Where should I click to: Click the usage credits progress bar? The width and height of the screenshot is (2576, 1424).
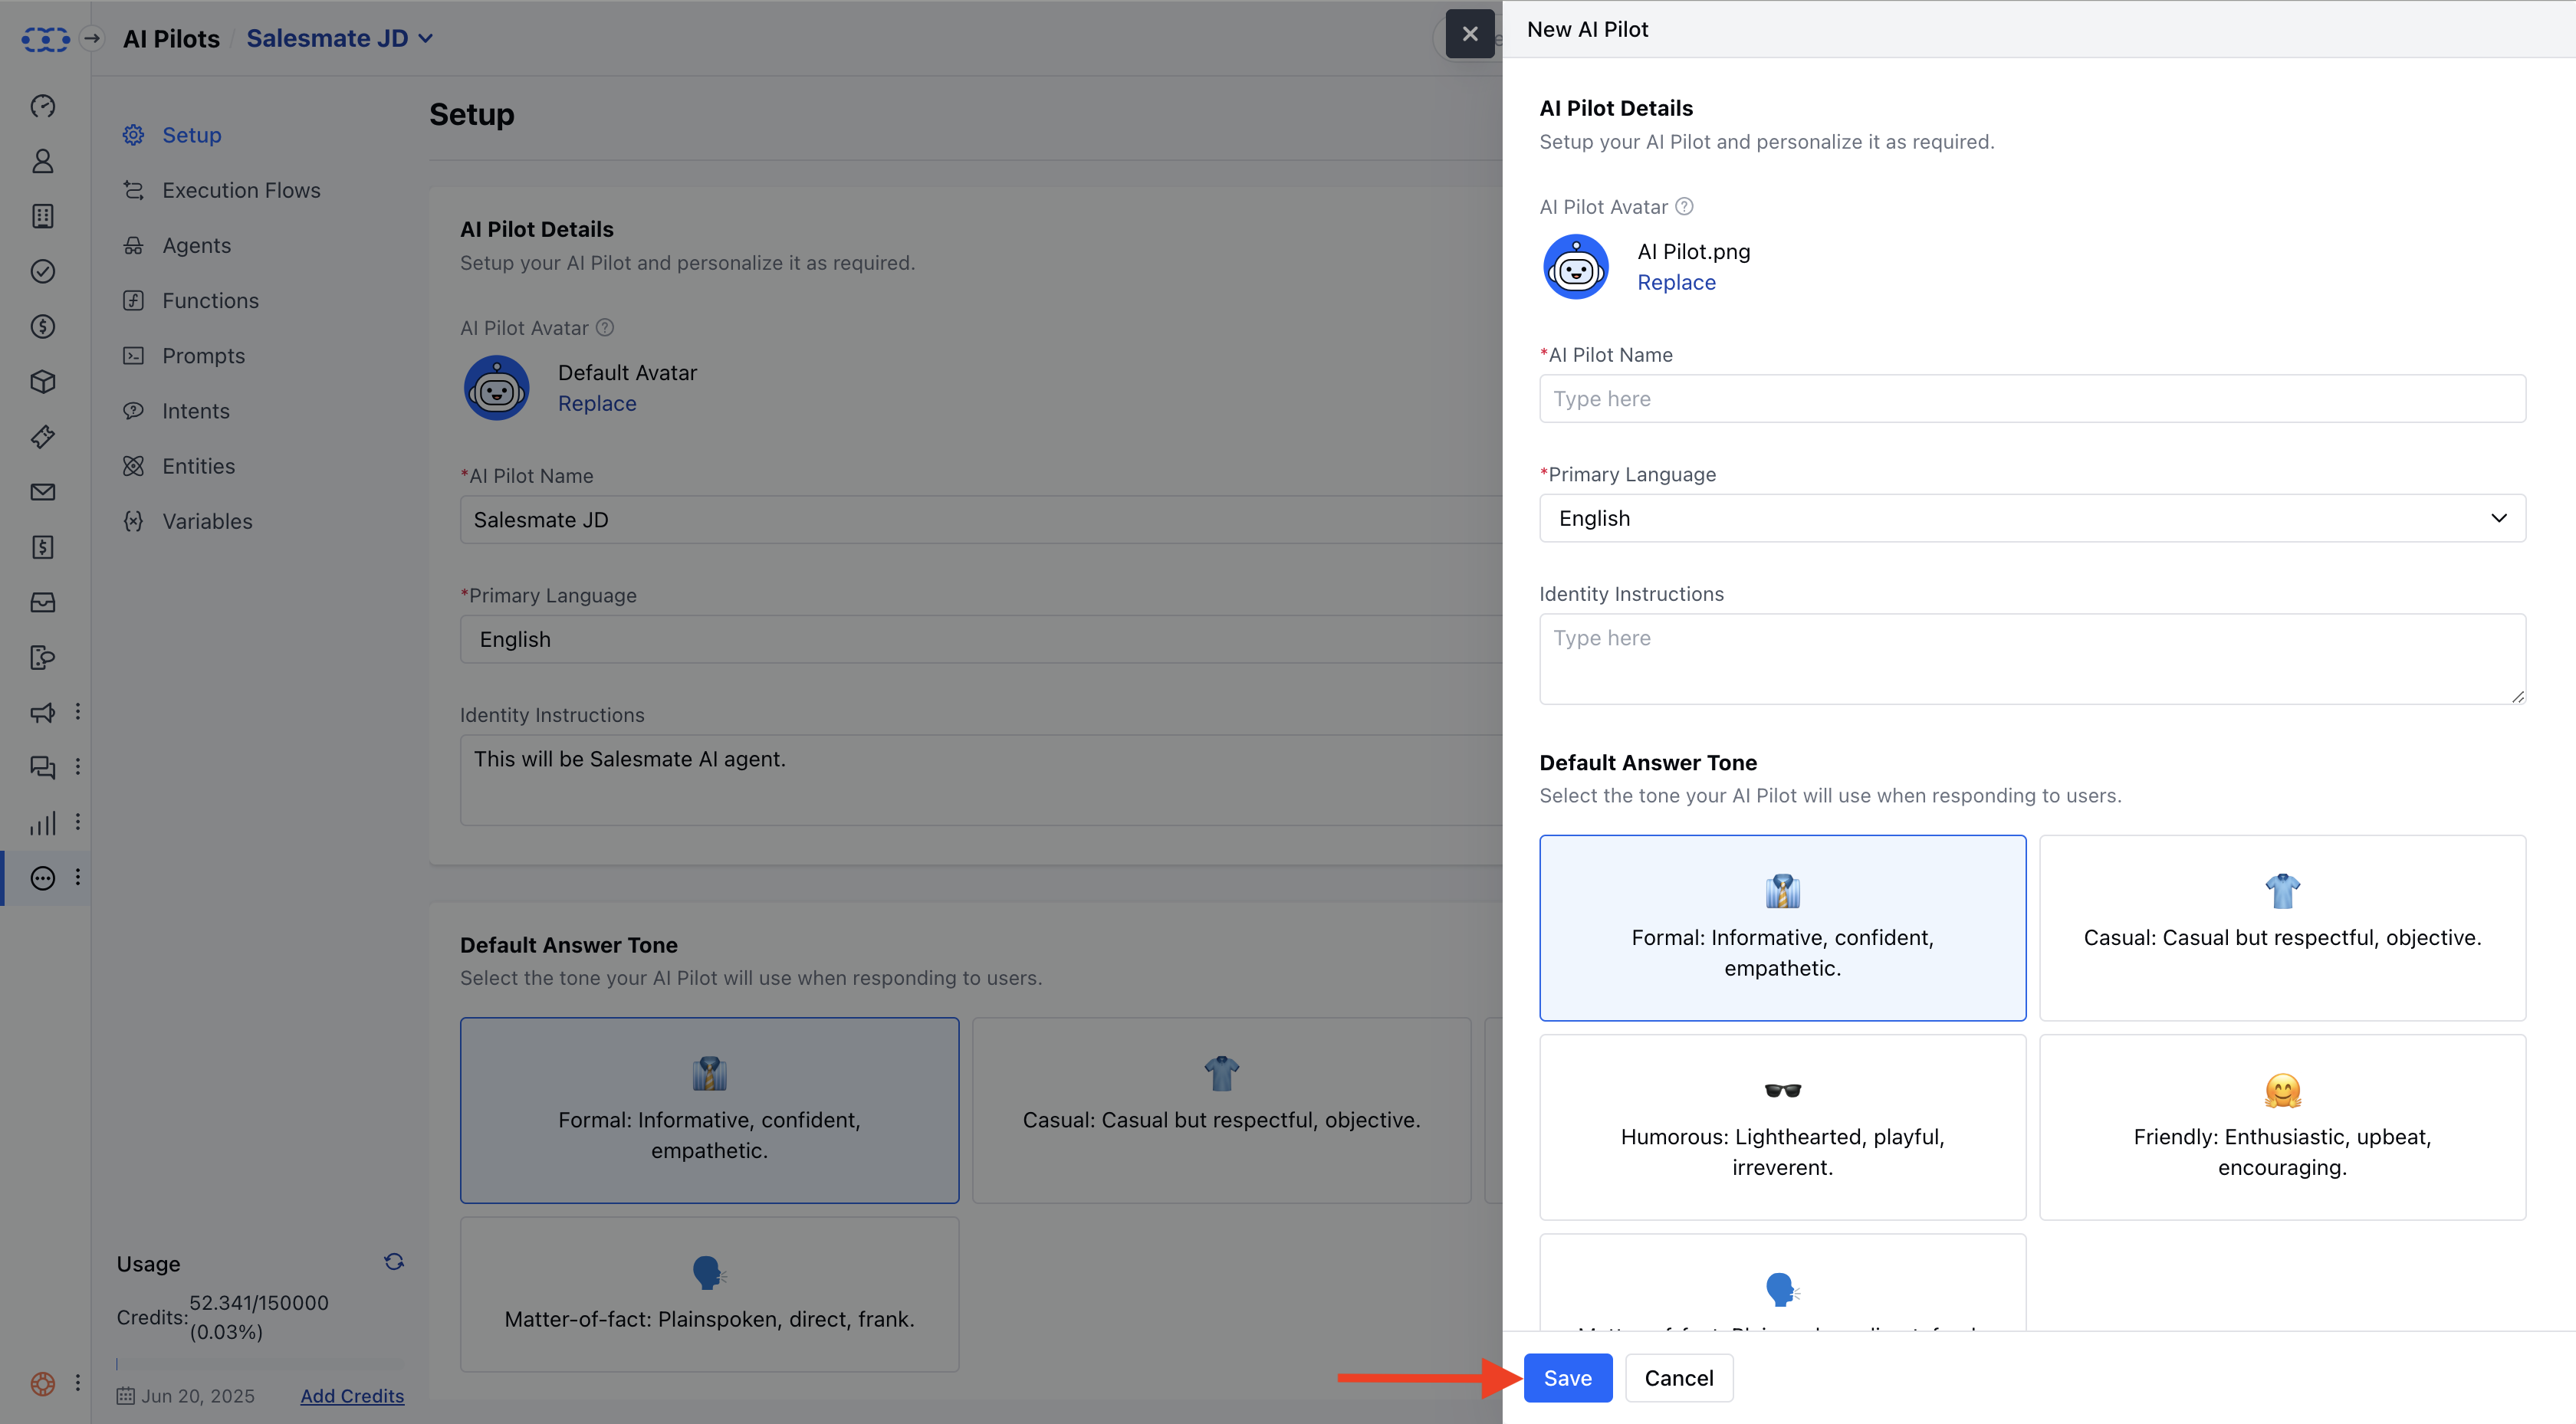tap(260, 1364)
